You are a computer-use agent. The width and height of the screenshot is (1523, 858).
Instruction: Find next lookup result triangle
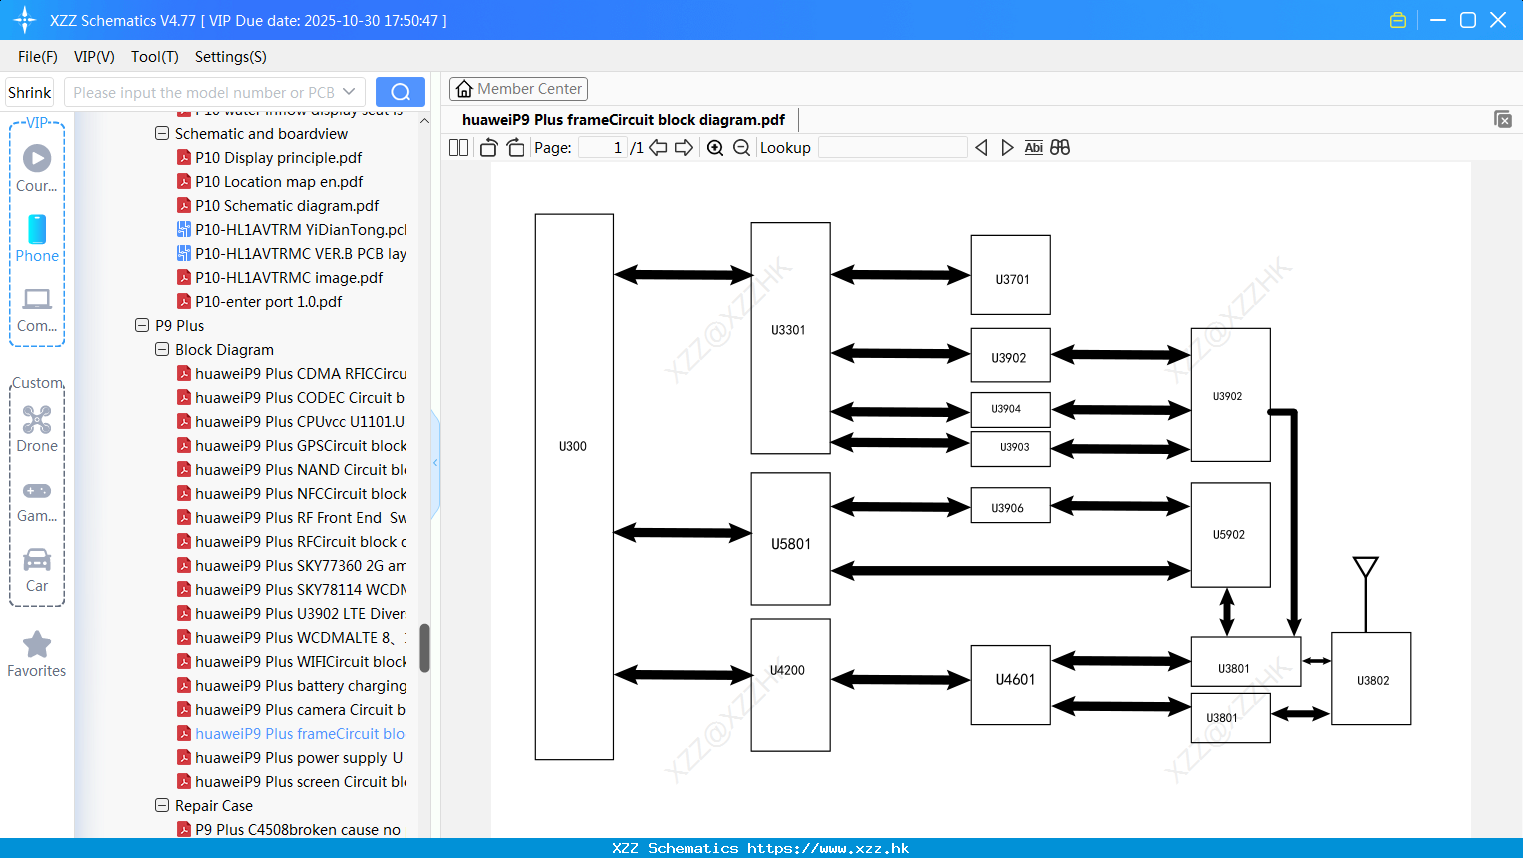point(1007,148)
